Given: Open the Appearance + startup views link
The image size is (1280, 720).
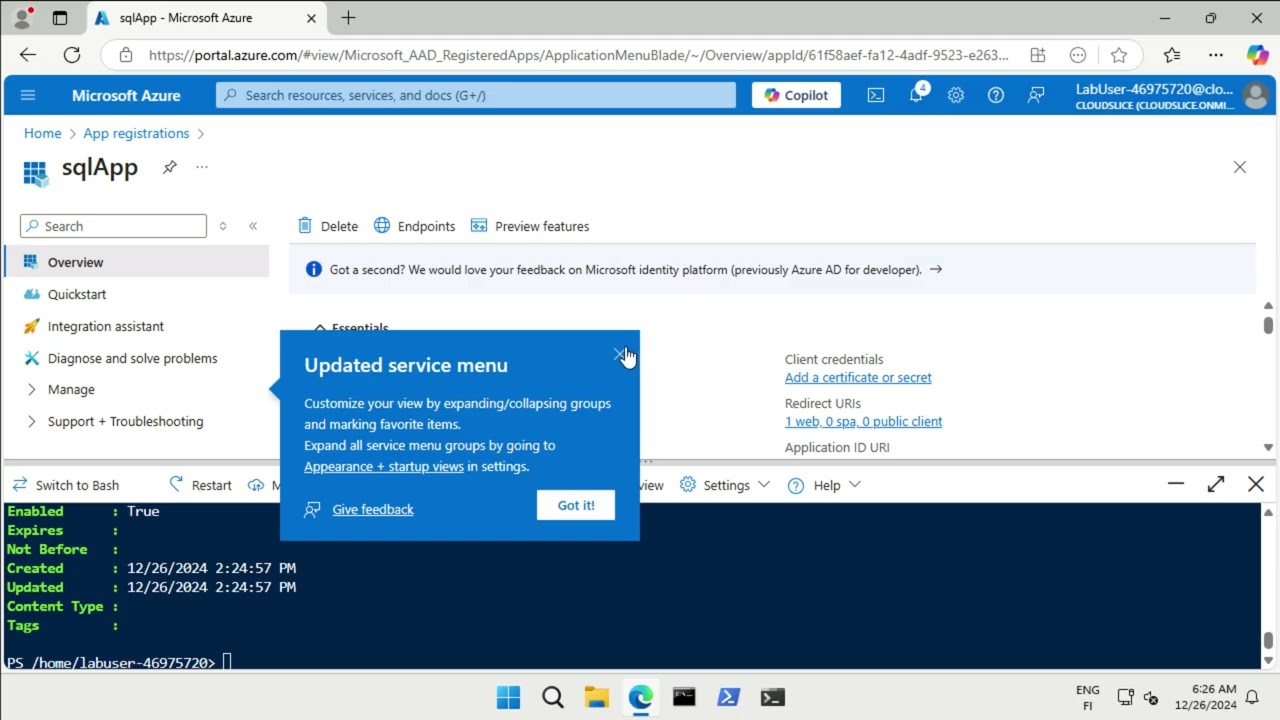Looking at the screenshot, I should pyautogui.click(x=384, y=466).
